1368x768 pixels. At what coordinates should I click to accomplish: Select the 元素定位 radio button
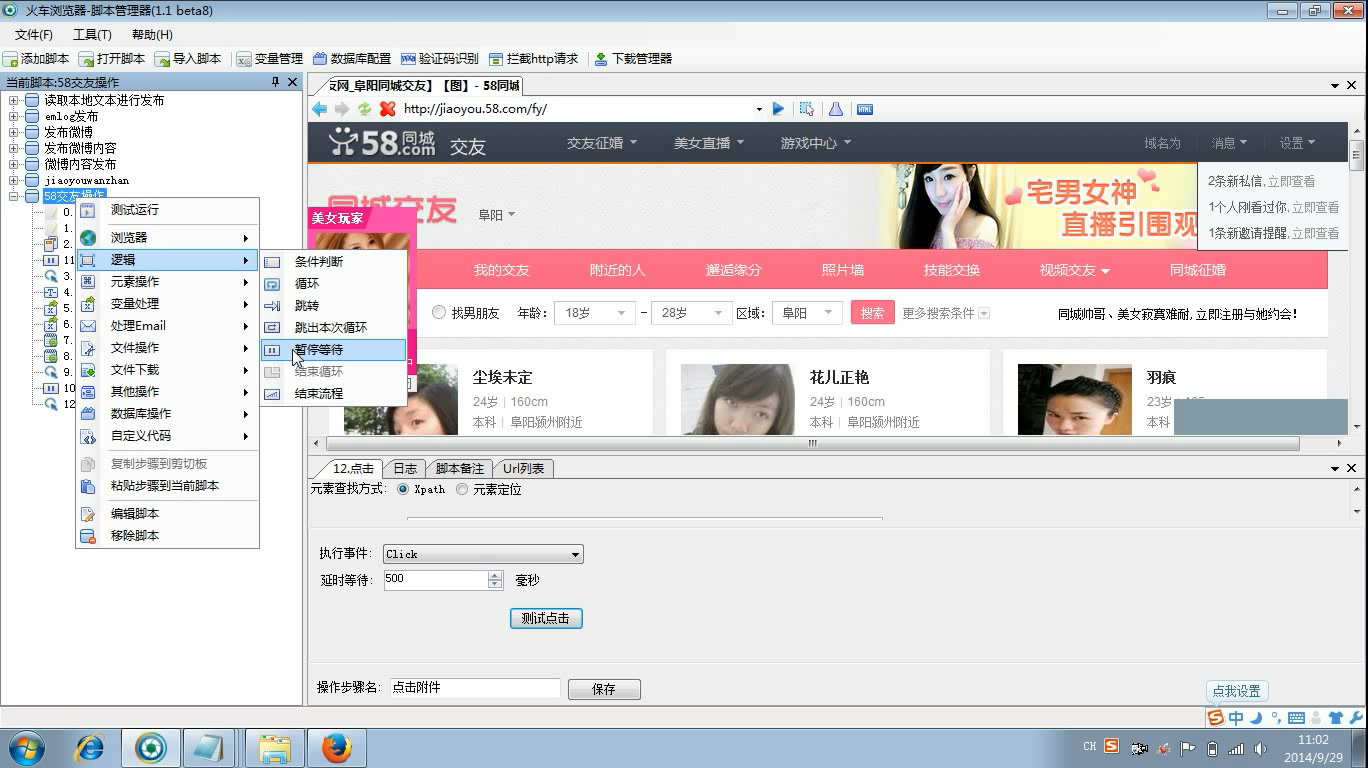click(x=462, y=489)
